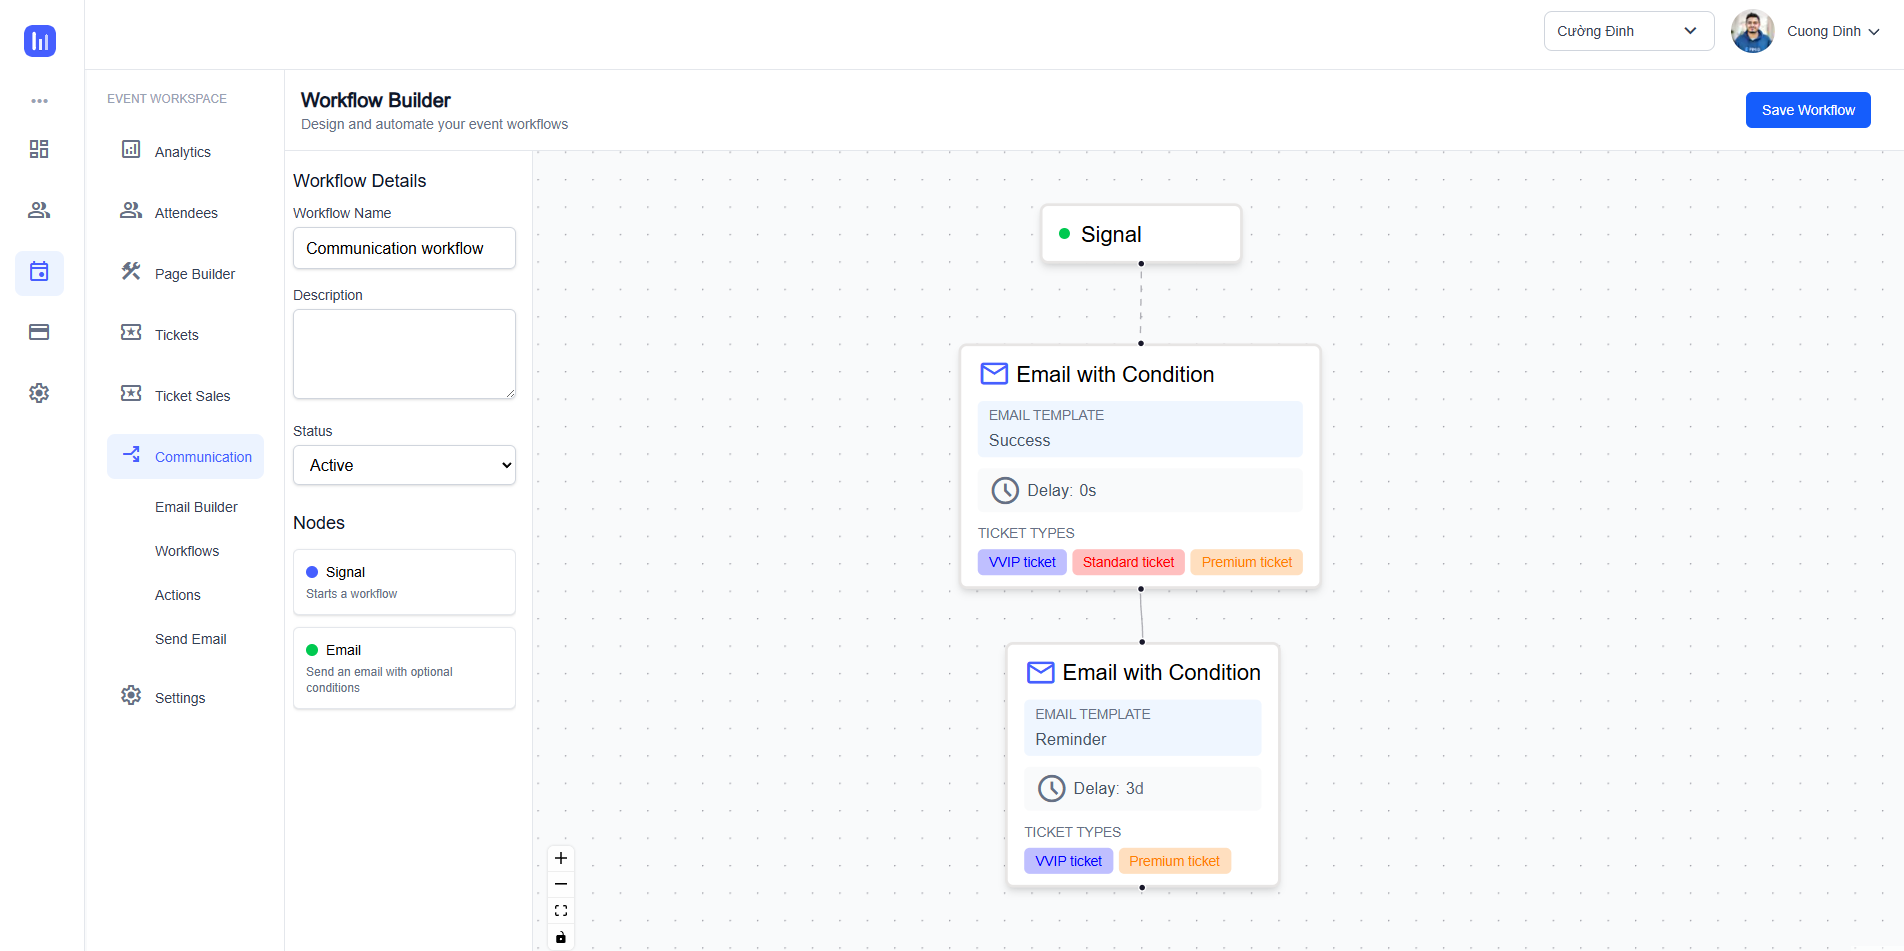Screen dimensions: 1904x951
Task: Go to Email Builder submenu item
Action: pyautogui.click(x=196, y=507)
